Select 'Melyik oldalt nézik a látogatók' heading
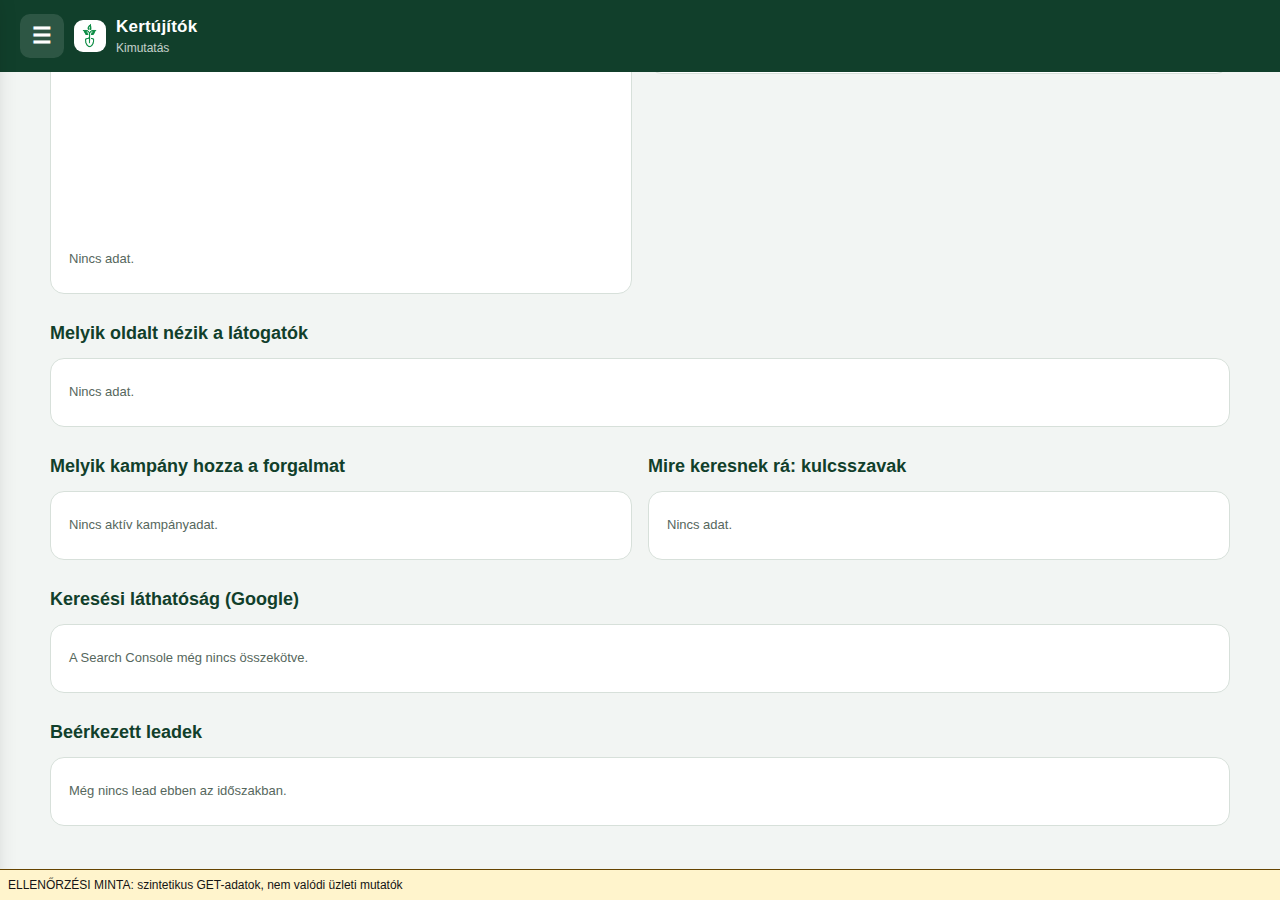The height and width of the screenshot is (900, 1280). [x=179, y=333]
